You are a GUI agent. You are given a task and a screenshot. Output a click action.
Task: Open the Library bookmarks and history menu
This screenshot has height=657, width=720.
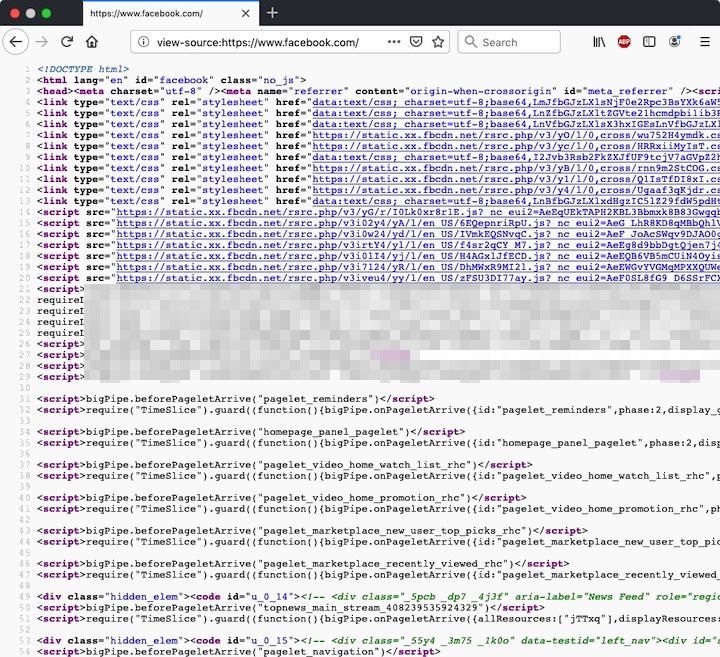599,42
